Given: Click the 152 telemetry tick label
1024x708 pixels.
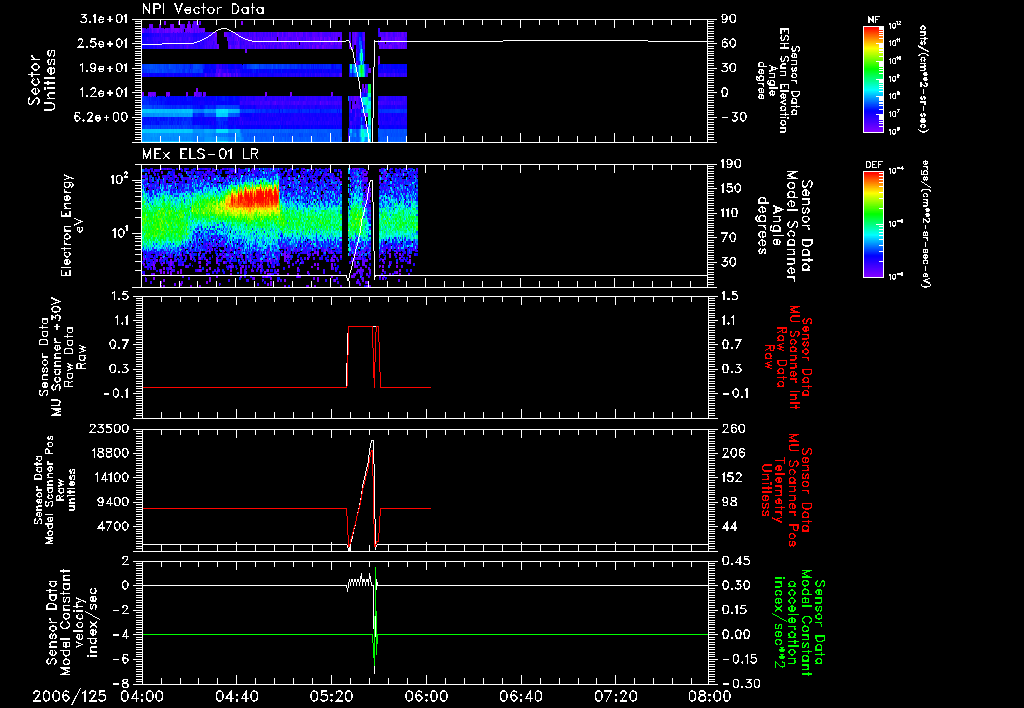Looking at the screenshot, I should coord(733,477).
